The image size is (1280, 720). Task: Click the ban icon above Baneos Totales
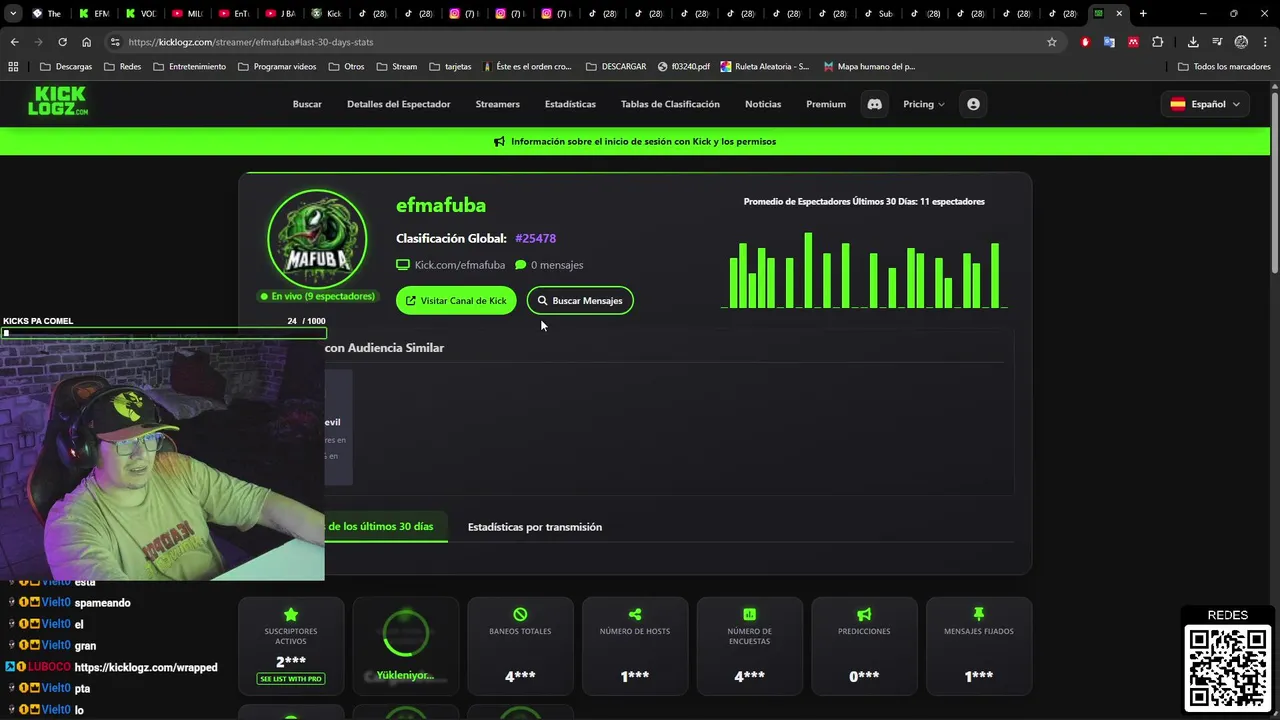coord(520,614)
